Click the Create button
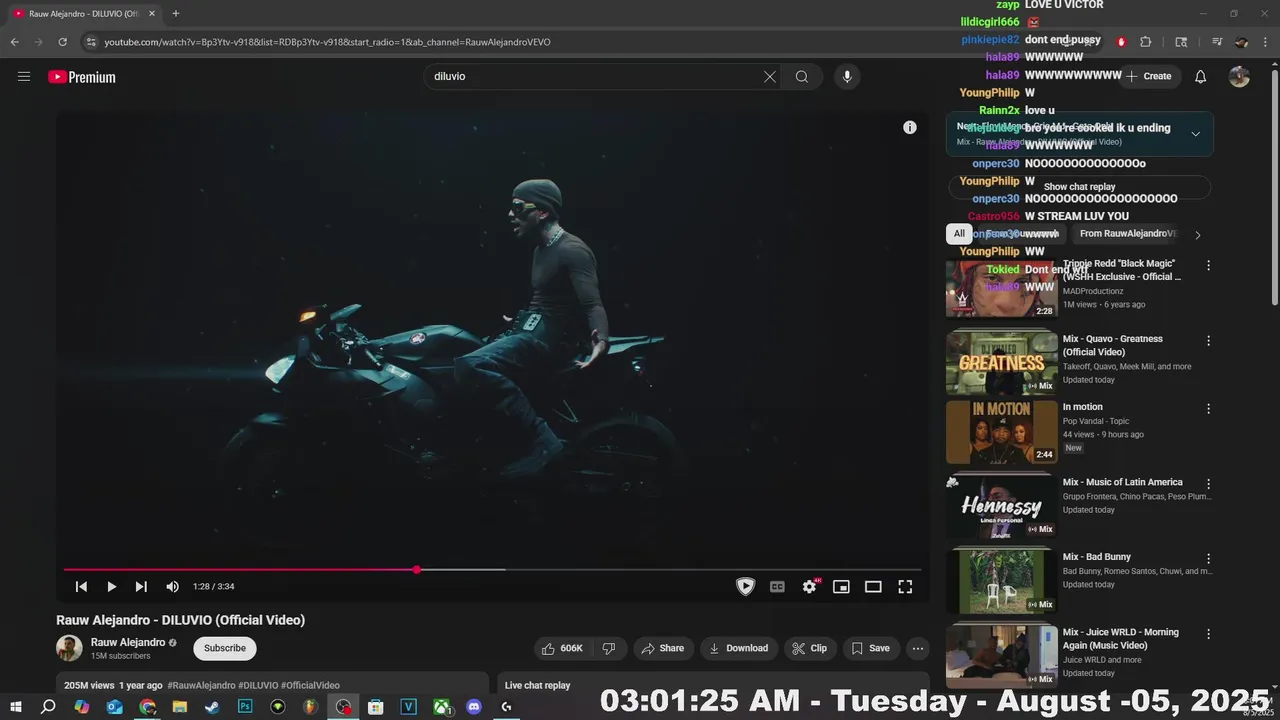Viewport: 1280px width, 720px height. point(1148,76)
